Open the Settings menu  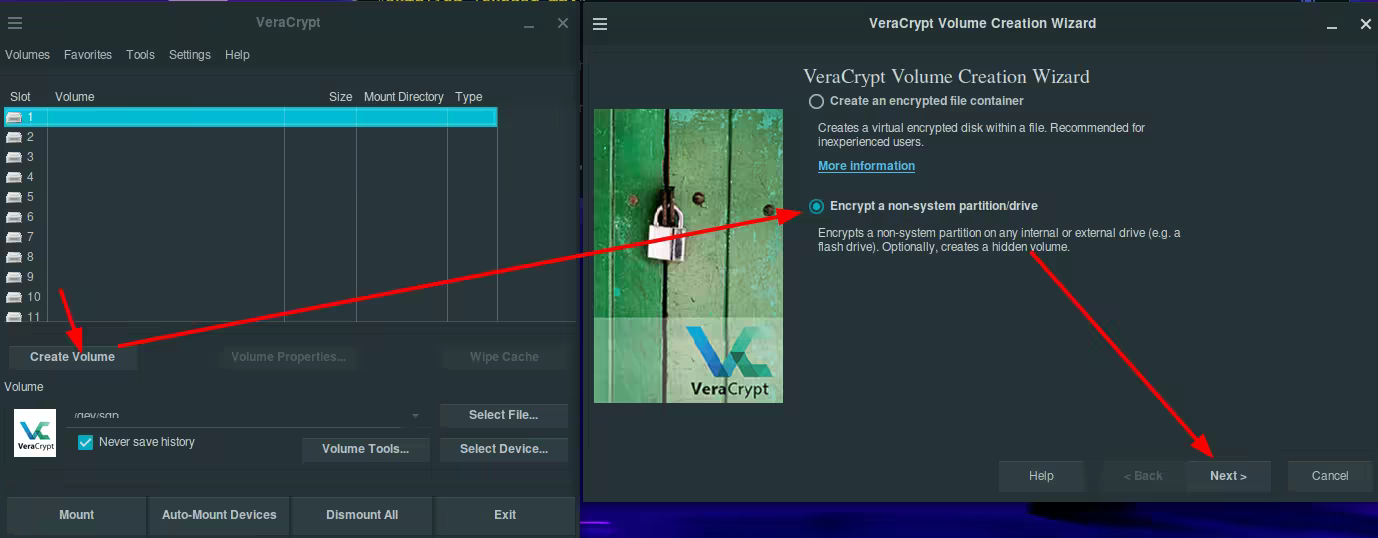(190, 55)
